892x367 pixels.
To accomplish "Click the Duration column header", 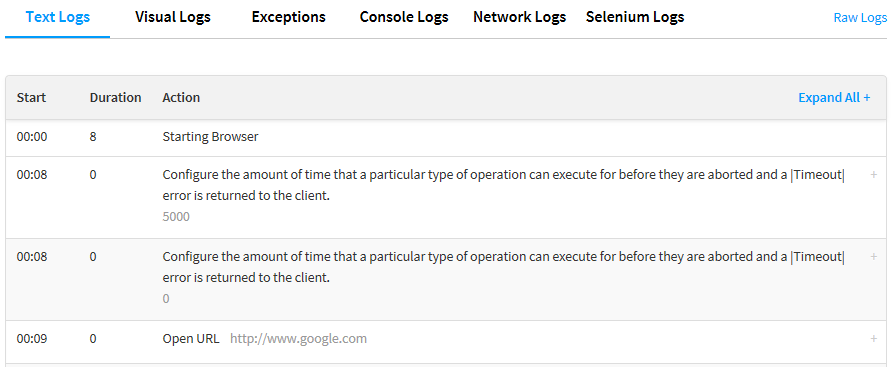I will 115,97.
